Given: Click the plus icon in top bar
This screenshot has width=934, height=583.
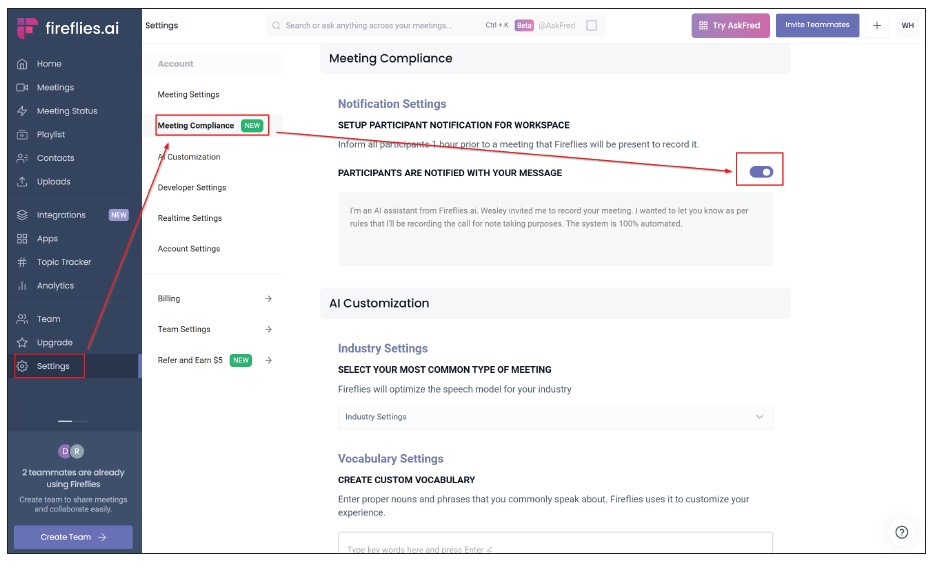Looking at the screenshot, I should point(877,26).
